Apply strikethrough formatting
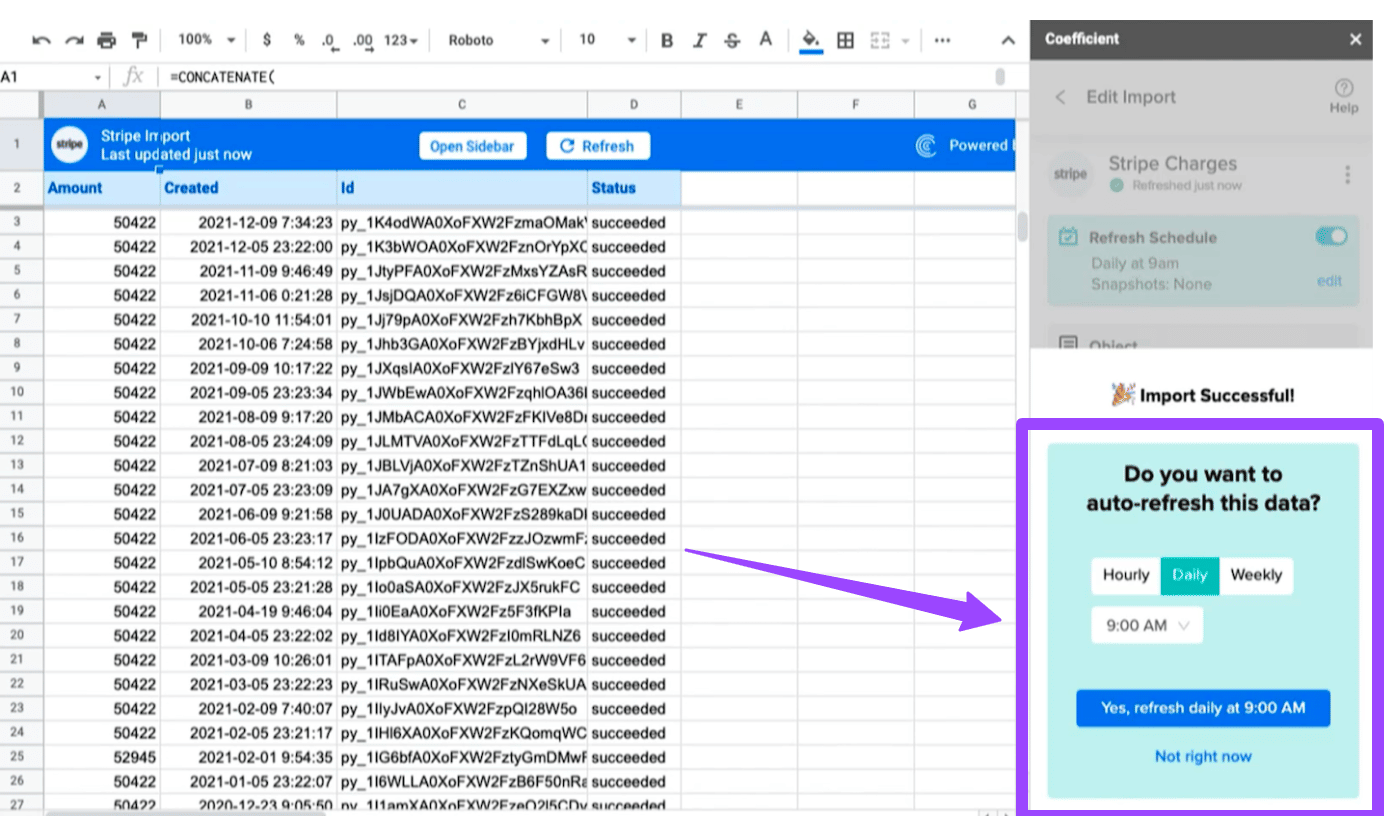 (x=732, y=40)
